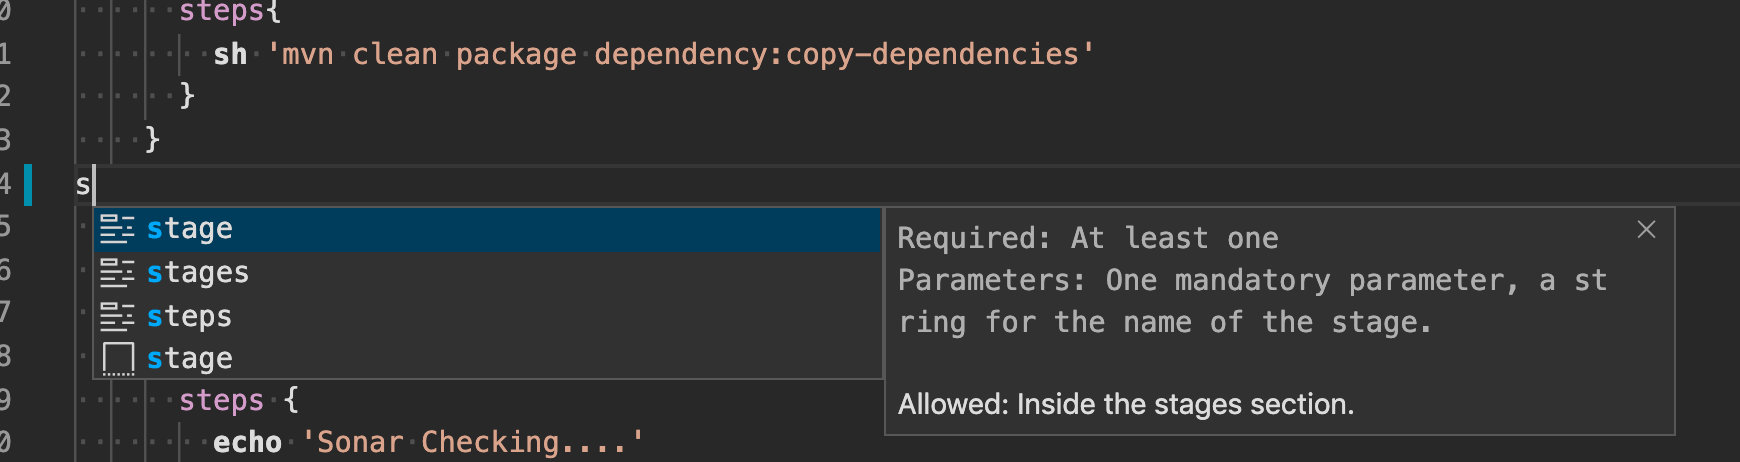Click steps keyword above the sh line
Screen dimensions: 1740x462
tap(222, 12)
